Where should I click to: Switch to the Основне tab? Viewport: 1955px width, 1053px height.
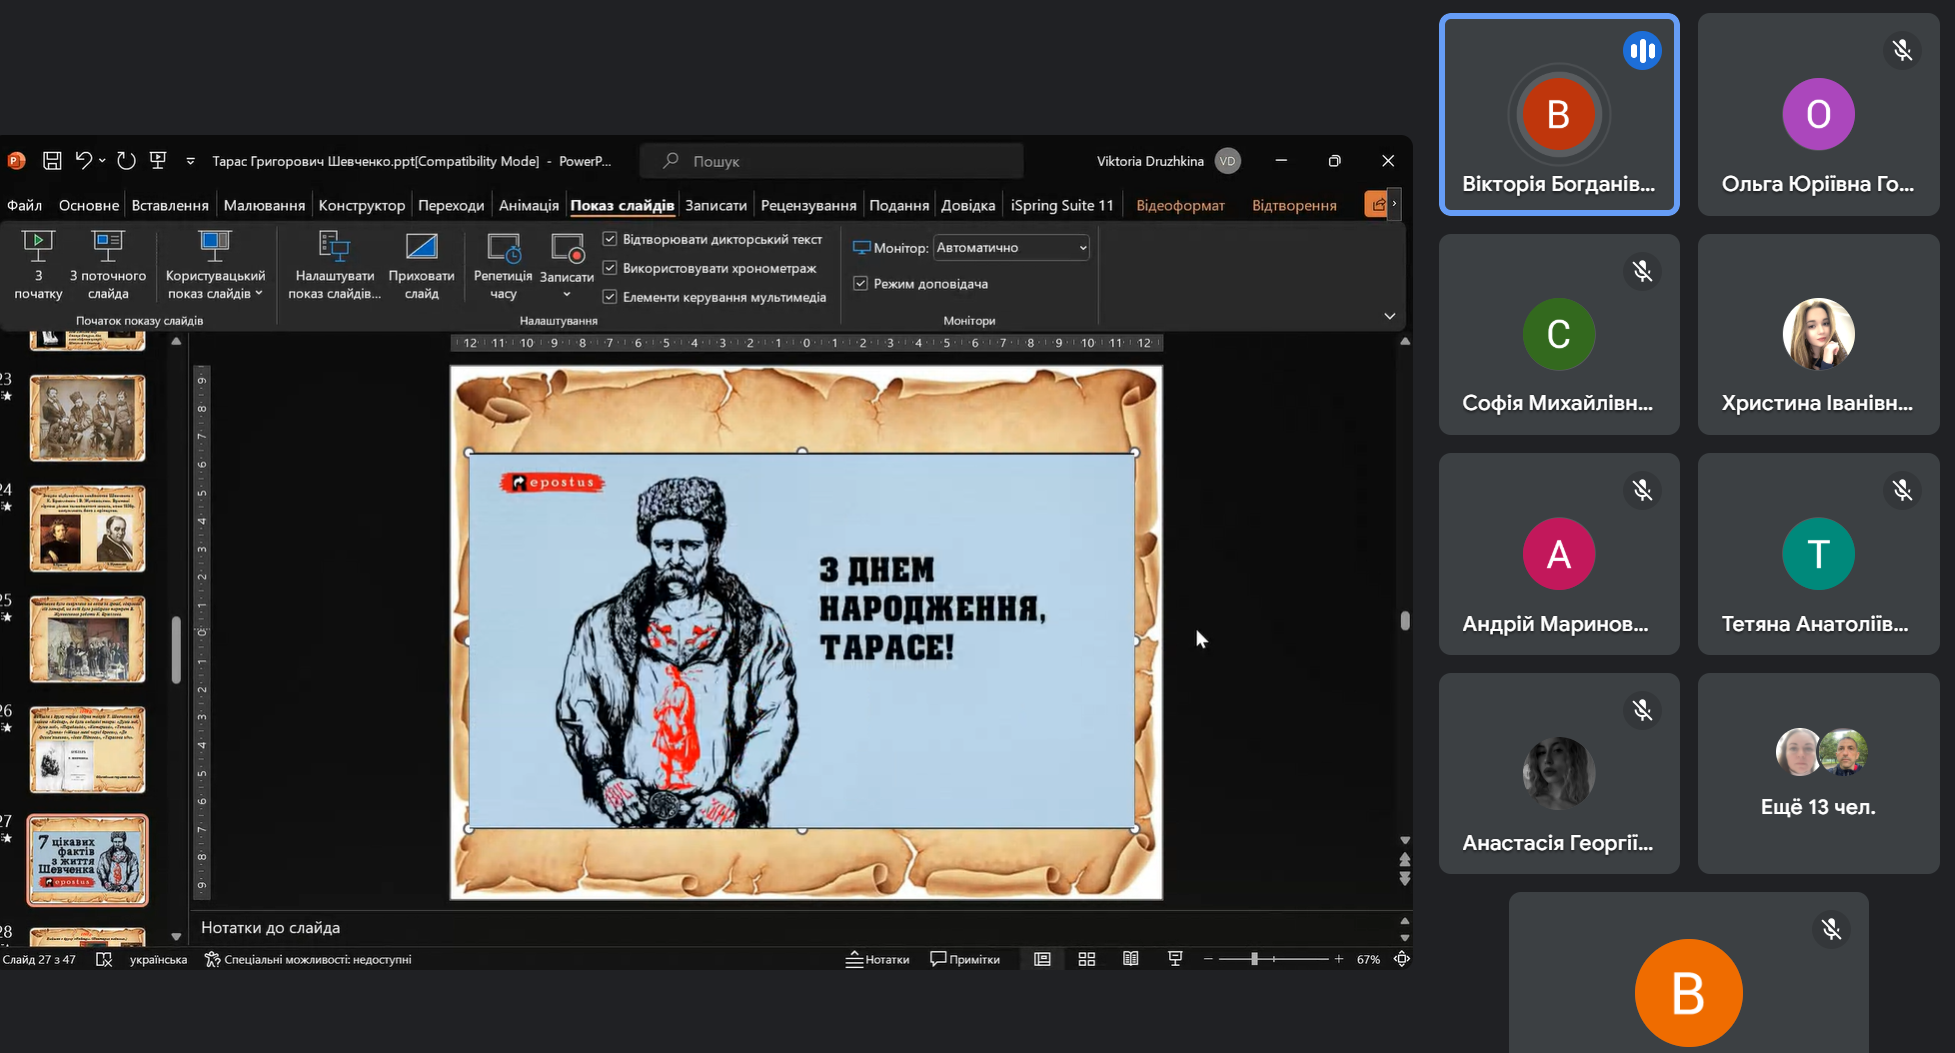[x=89, y=205]
